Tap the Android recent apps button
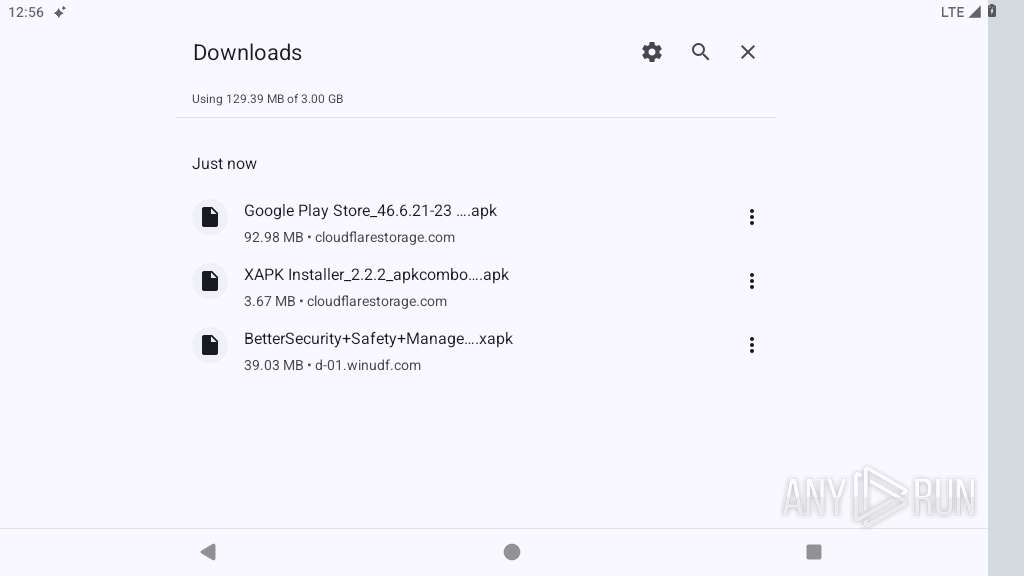Image resolution: width=1024 pixels, height=576 pixels. (814, 552)
